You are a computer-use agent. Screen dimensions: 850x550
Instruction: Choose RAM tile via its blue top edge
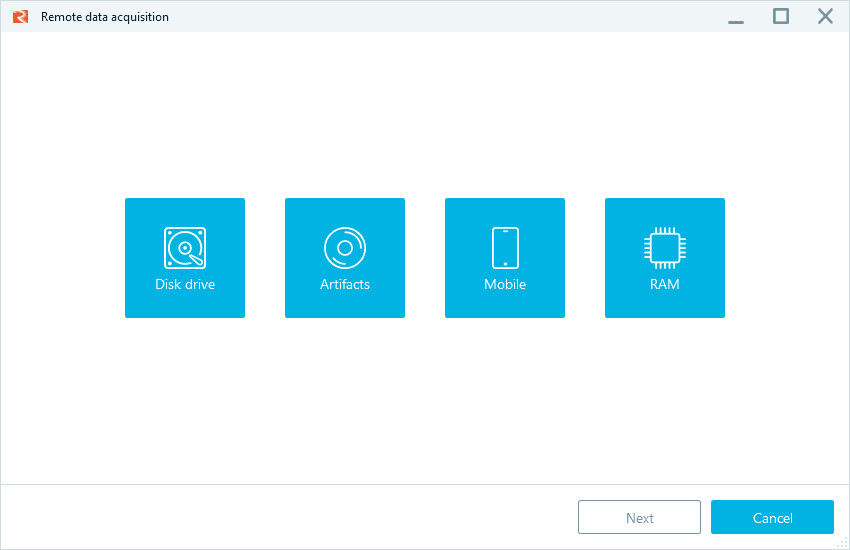665,203
